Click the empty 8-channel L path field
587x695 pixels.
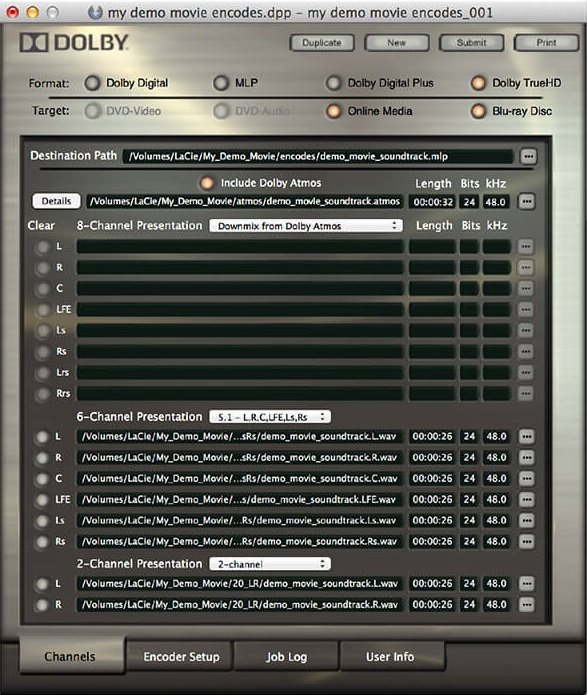click(240, 246)
